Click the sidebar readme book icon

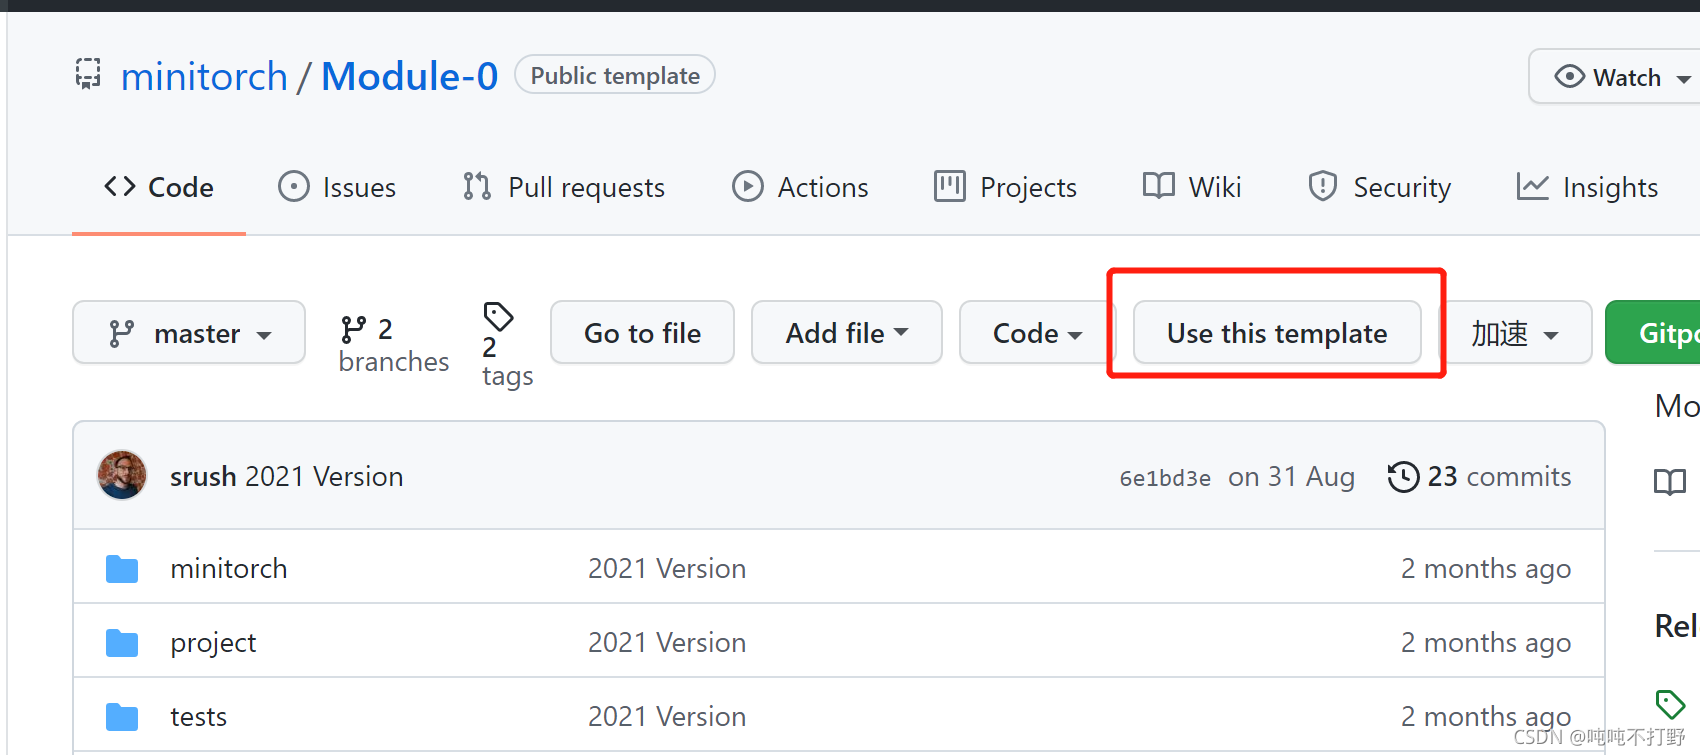pos(1670,482)
